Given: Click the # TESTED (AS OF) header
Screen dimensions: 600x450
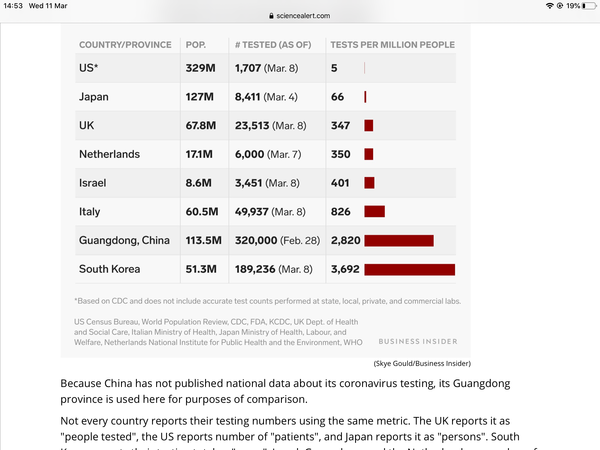Looking at the screenshot, I should pos(270,45).
